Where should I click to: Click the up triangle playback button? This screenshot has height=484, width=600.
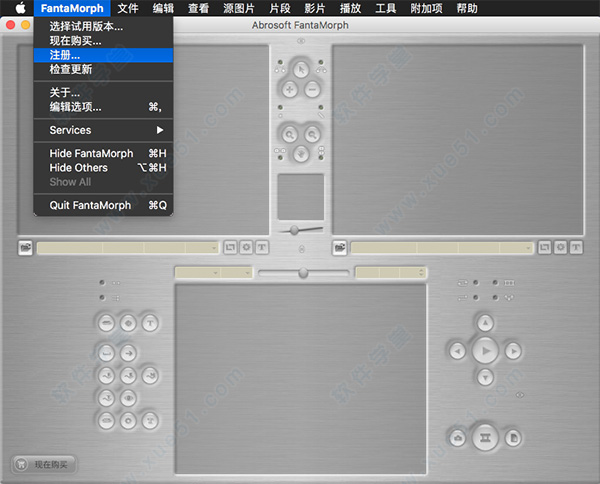[x=485, y=323]
